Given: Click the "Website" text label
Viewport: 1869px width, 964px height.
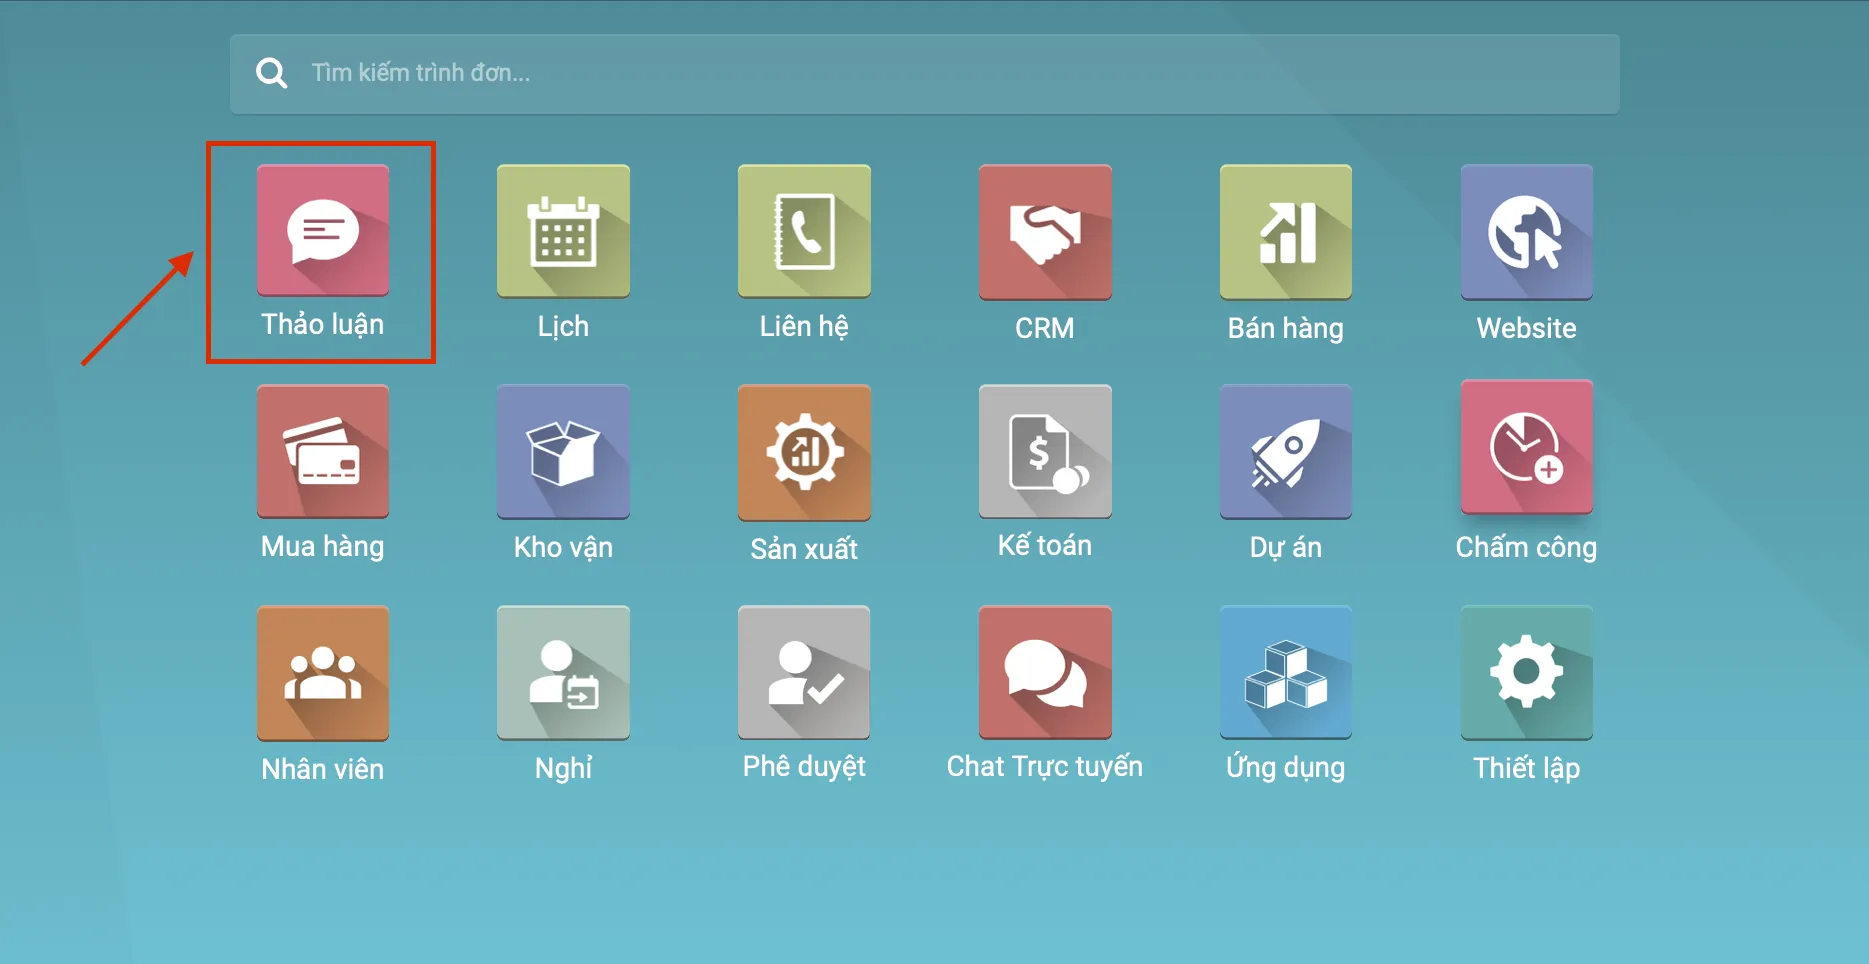Looking at the screenshot, I should click(x=1526, y=328).
